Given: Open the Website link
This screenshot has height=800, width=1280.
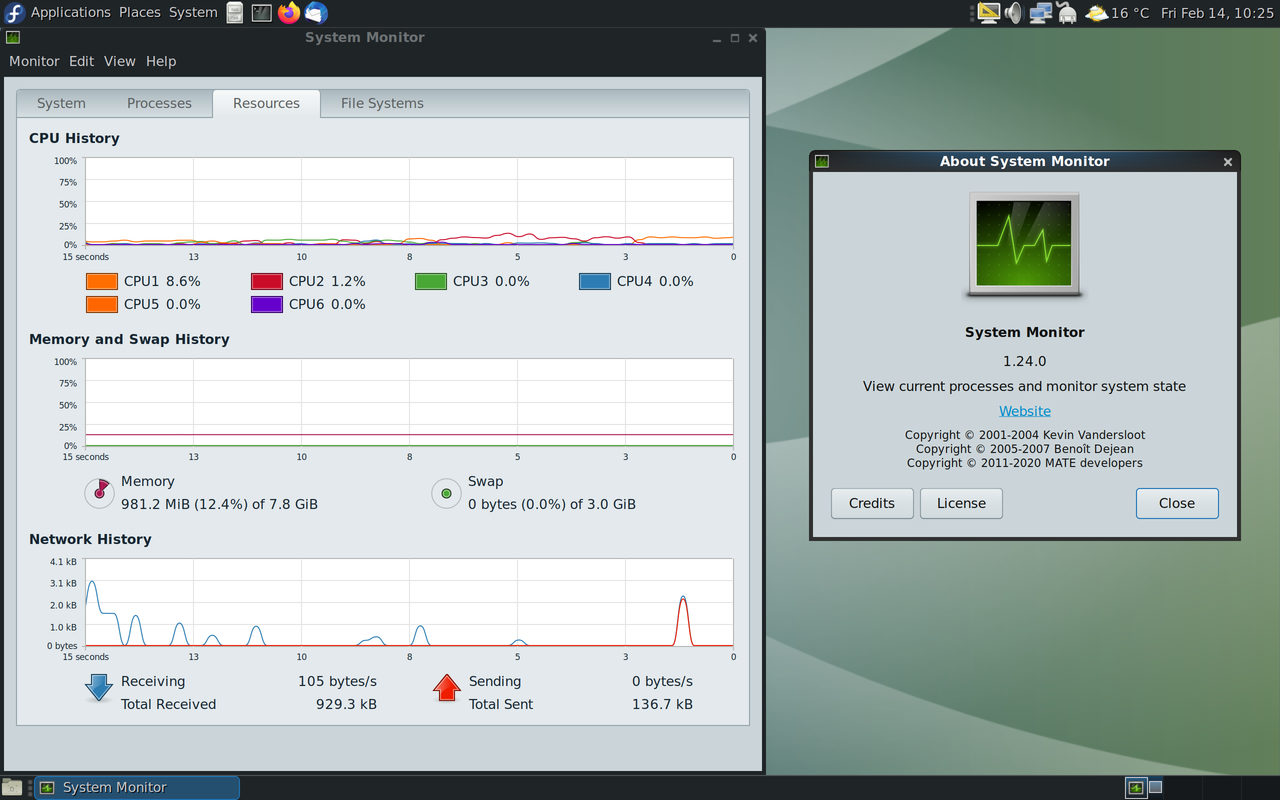Looking at the screenshot, I should pos(1025,411).
